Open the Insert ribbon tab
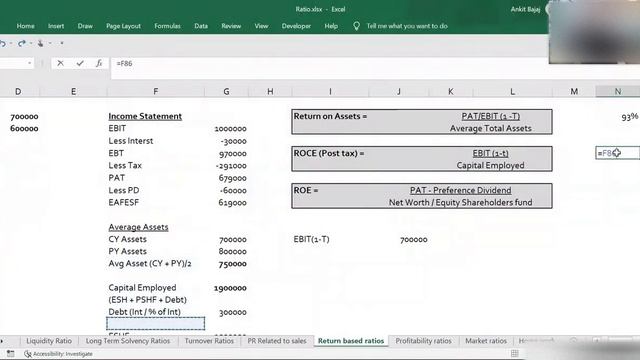Screen dimensions: 640x360 (56, 26)
